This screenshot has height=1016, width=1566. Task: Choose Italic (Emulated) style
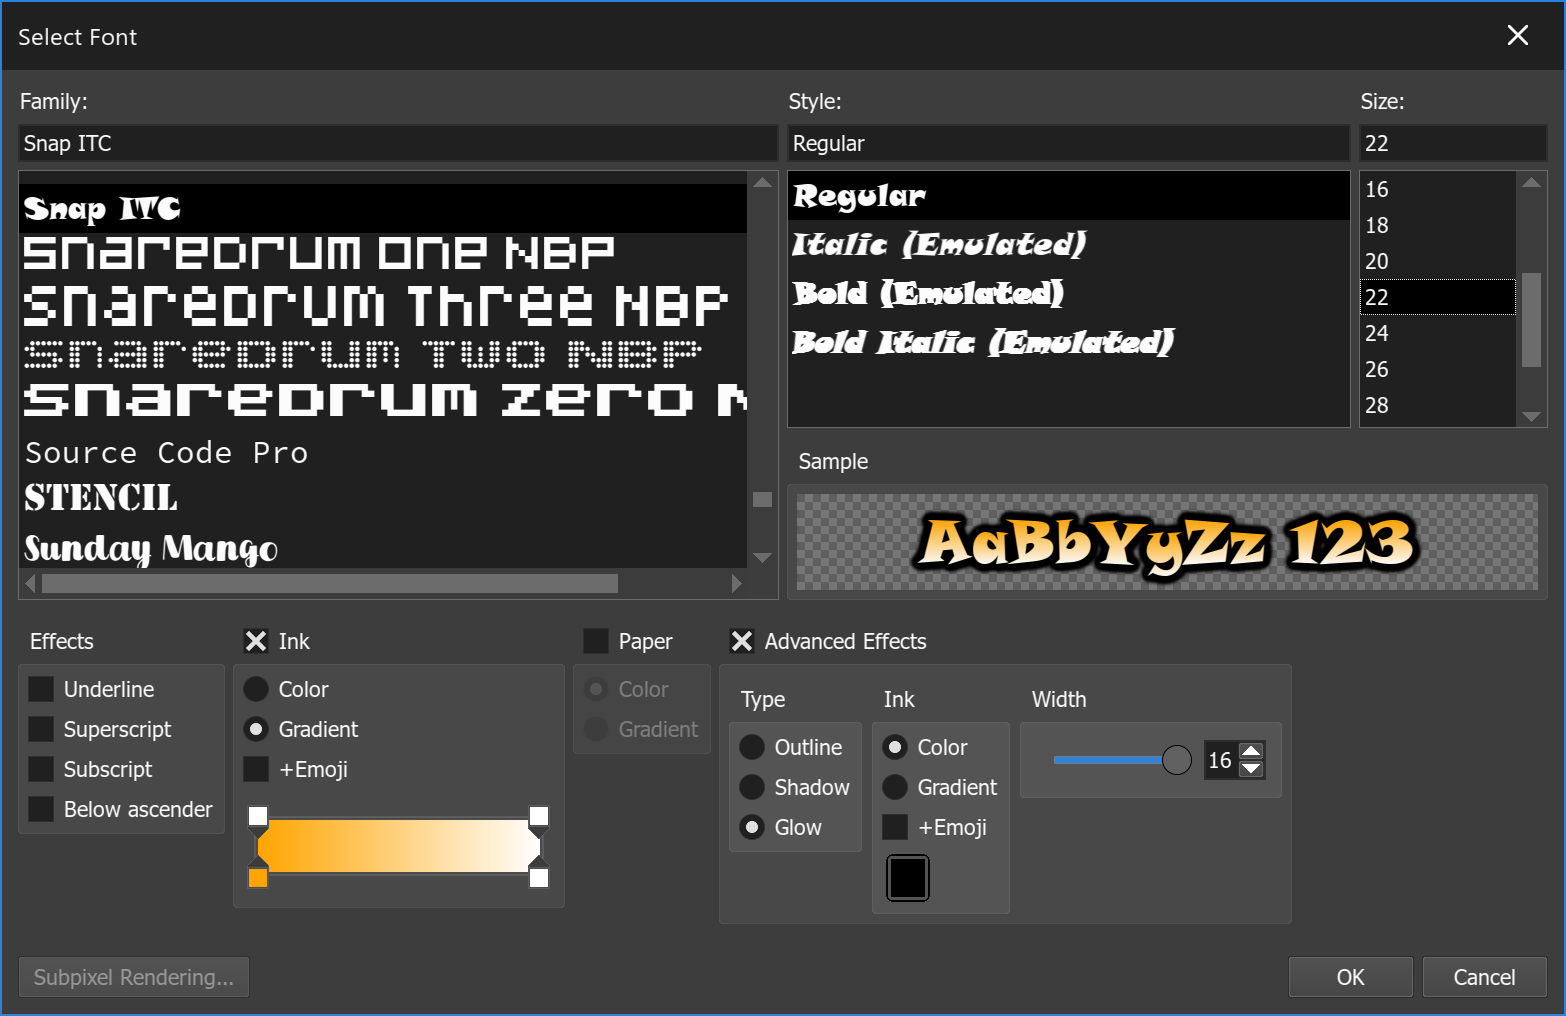pyautogui.click(x=1068, y=245)
